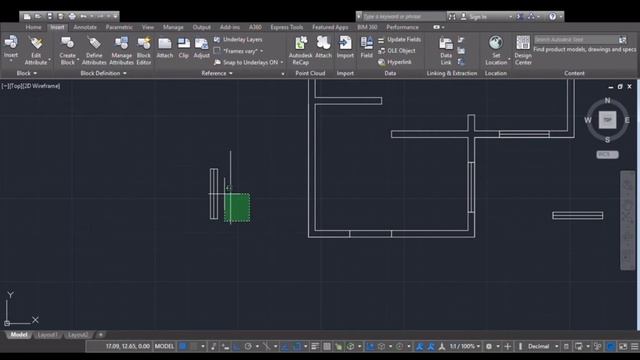Toggle Snap mode in status bar
640x360 pixels.
click(x=194, y=347)
